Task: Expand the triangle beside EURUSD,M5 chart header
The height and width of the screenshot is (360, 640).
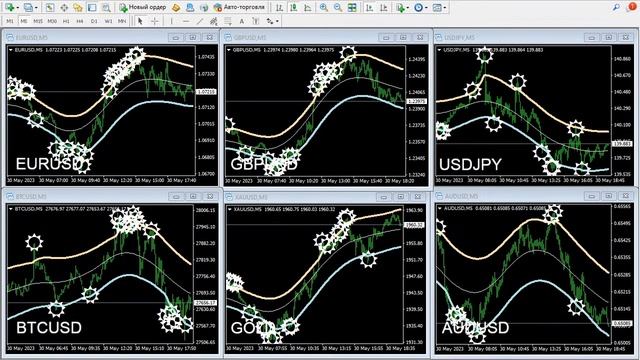Action: [11, 50]
